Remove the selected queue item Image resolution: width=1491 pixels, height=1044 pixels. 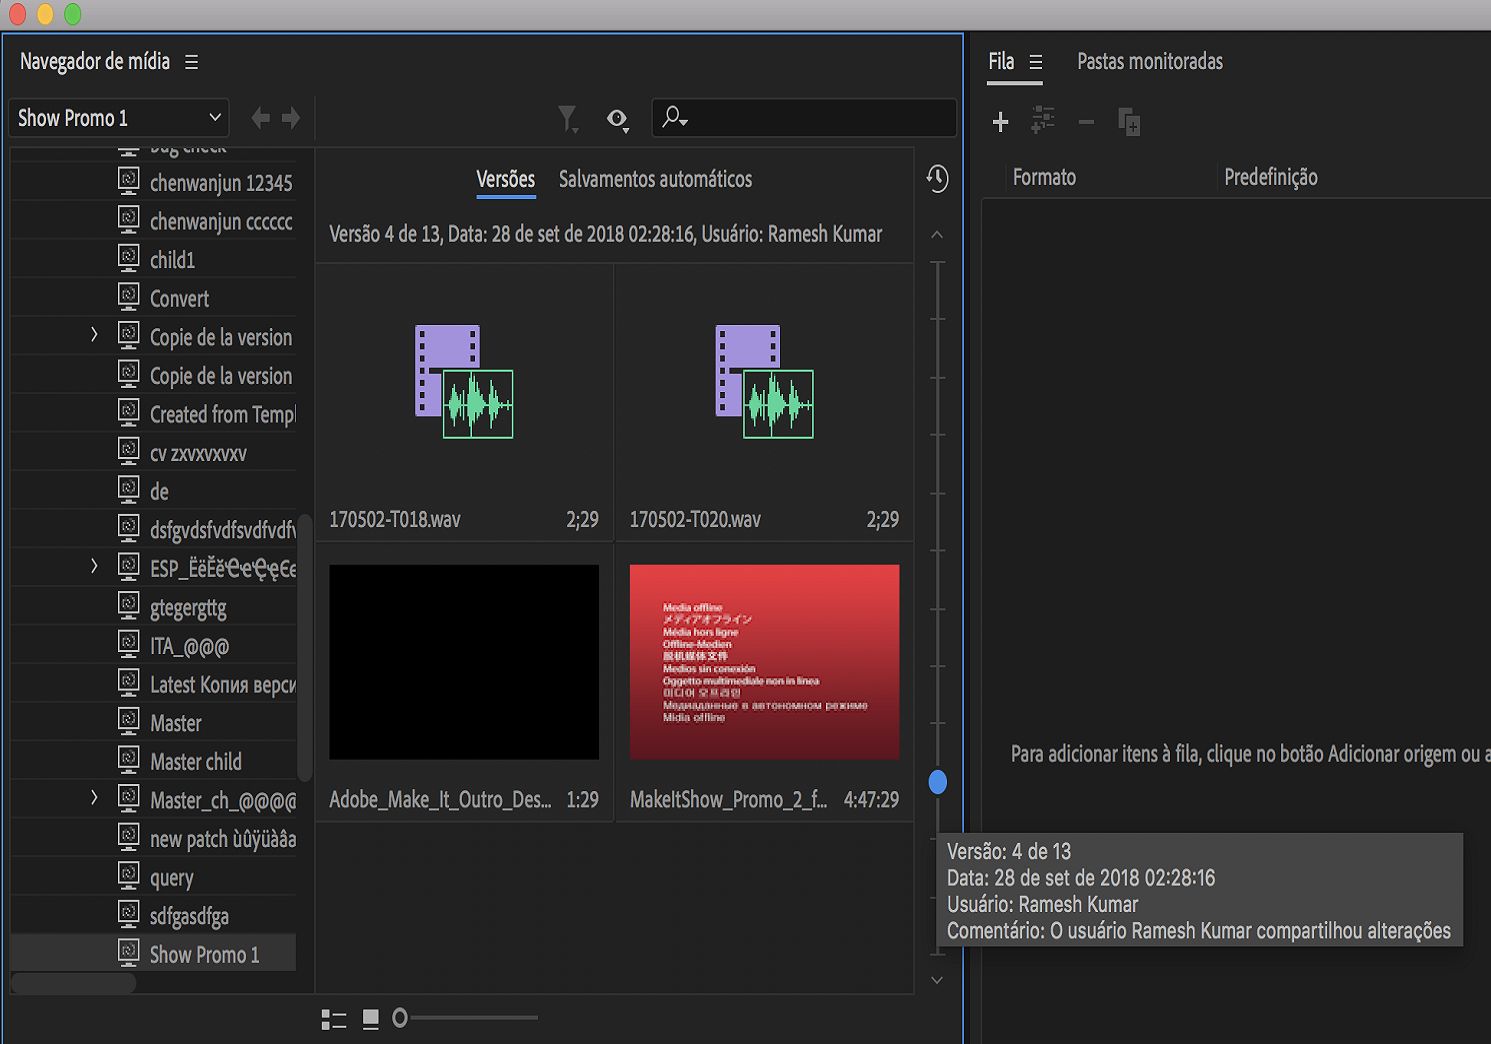[x=1086, y=122]
